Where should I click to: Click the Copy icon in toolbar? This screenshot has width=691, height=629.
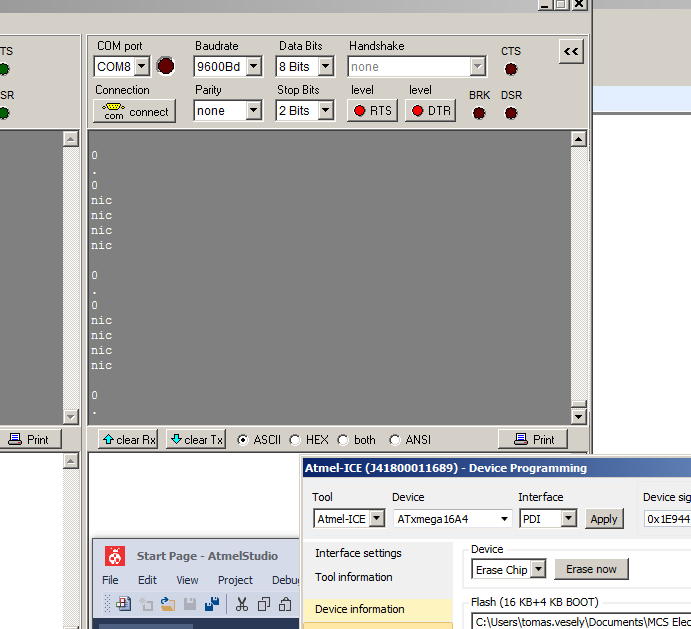tap(264, 604)
